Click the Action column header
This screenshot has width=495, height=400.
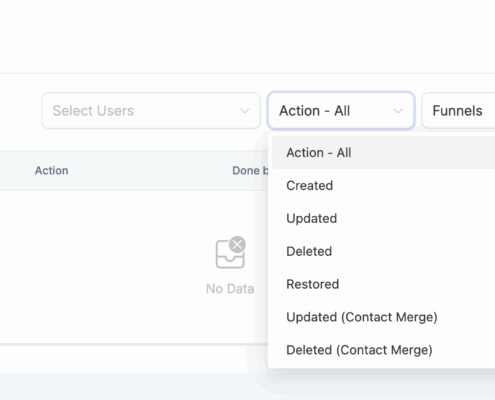pos(52,170)
